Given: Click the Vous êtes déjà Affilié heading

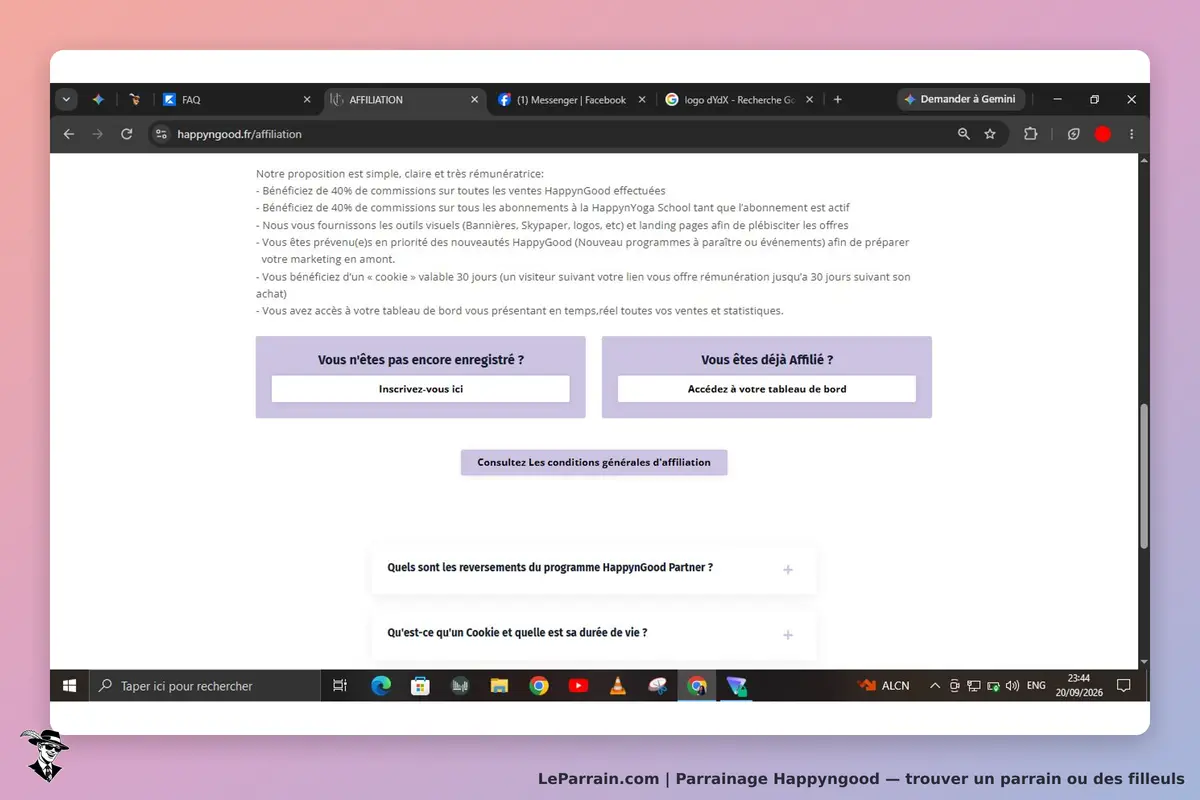Looking at the screenshot, I should 767,360.
